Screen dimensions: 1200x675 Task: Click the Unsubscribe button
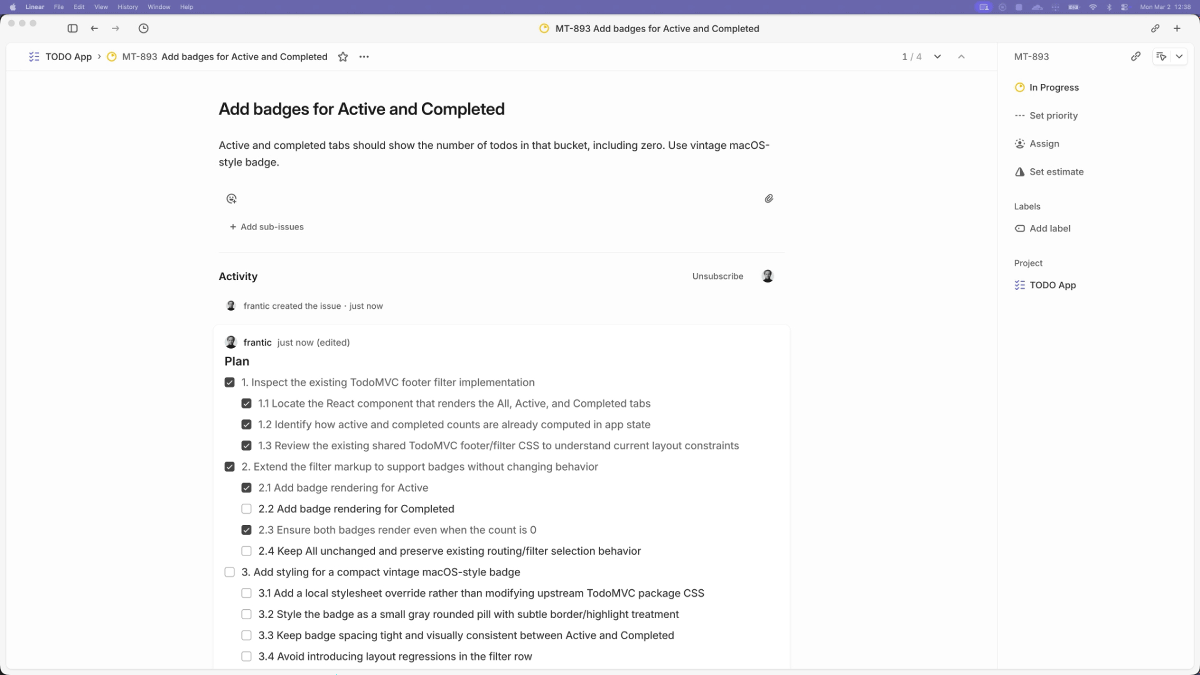pyautogui.click(x=717, y=276)
